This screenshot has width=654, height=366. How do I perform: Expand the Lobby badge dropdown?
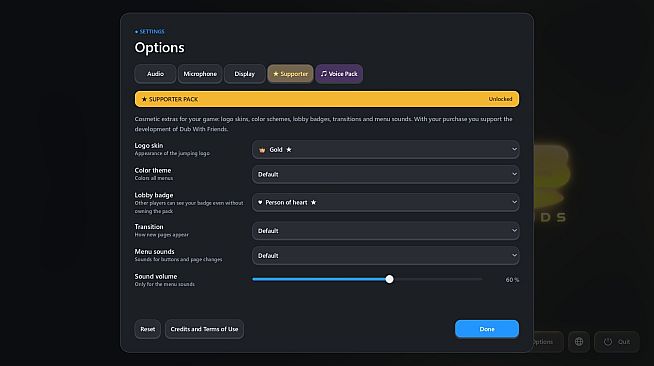point(385,202)
